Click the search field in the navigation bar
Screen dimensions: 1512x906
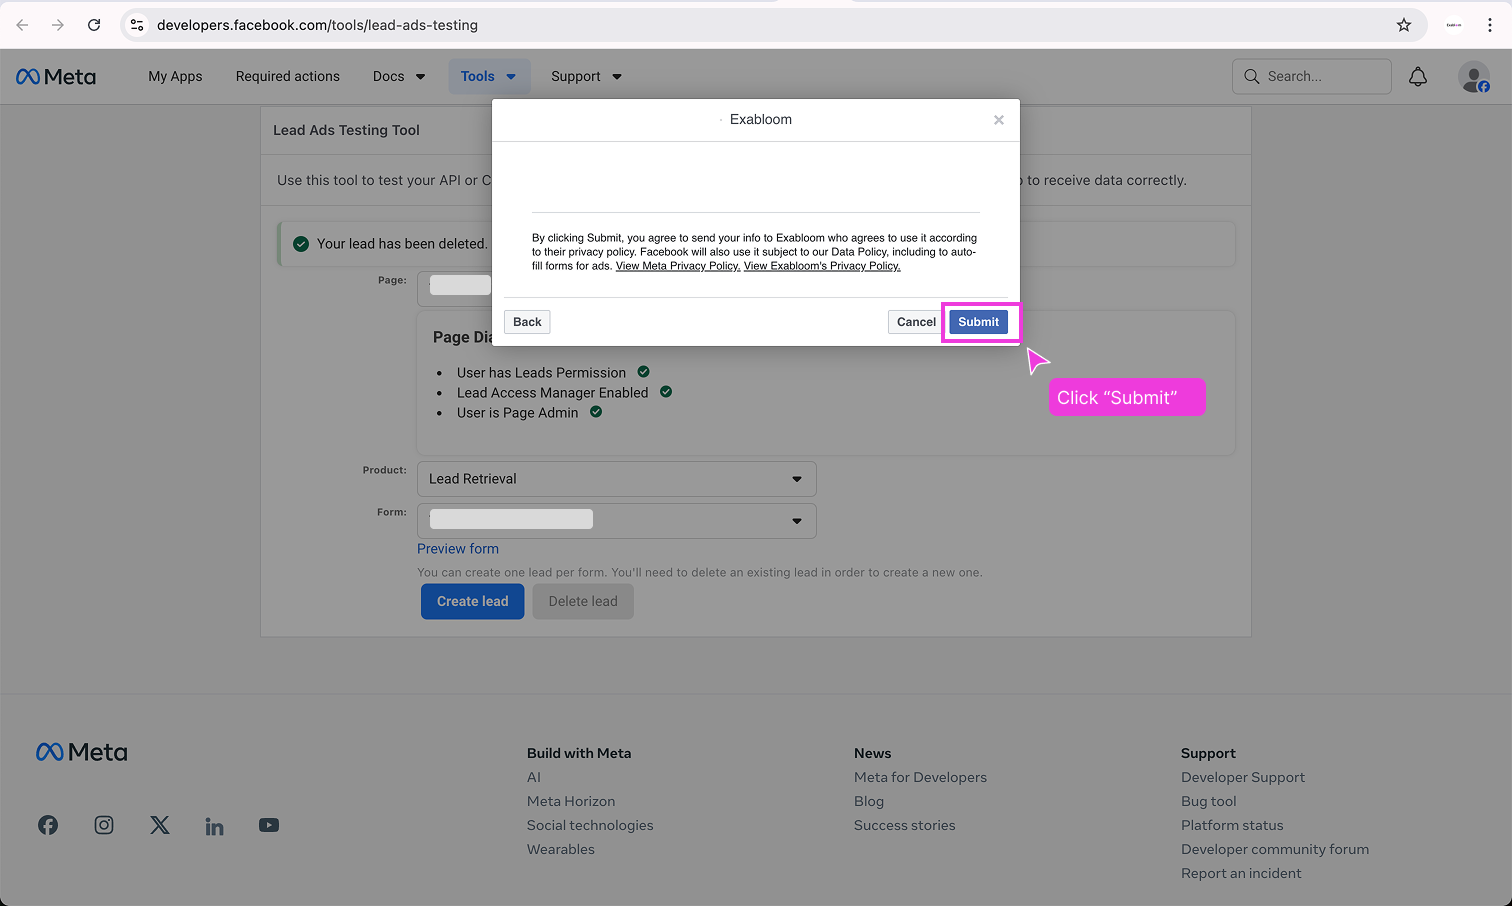coord(1311,76)
